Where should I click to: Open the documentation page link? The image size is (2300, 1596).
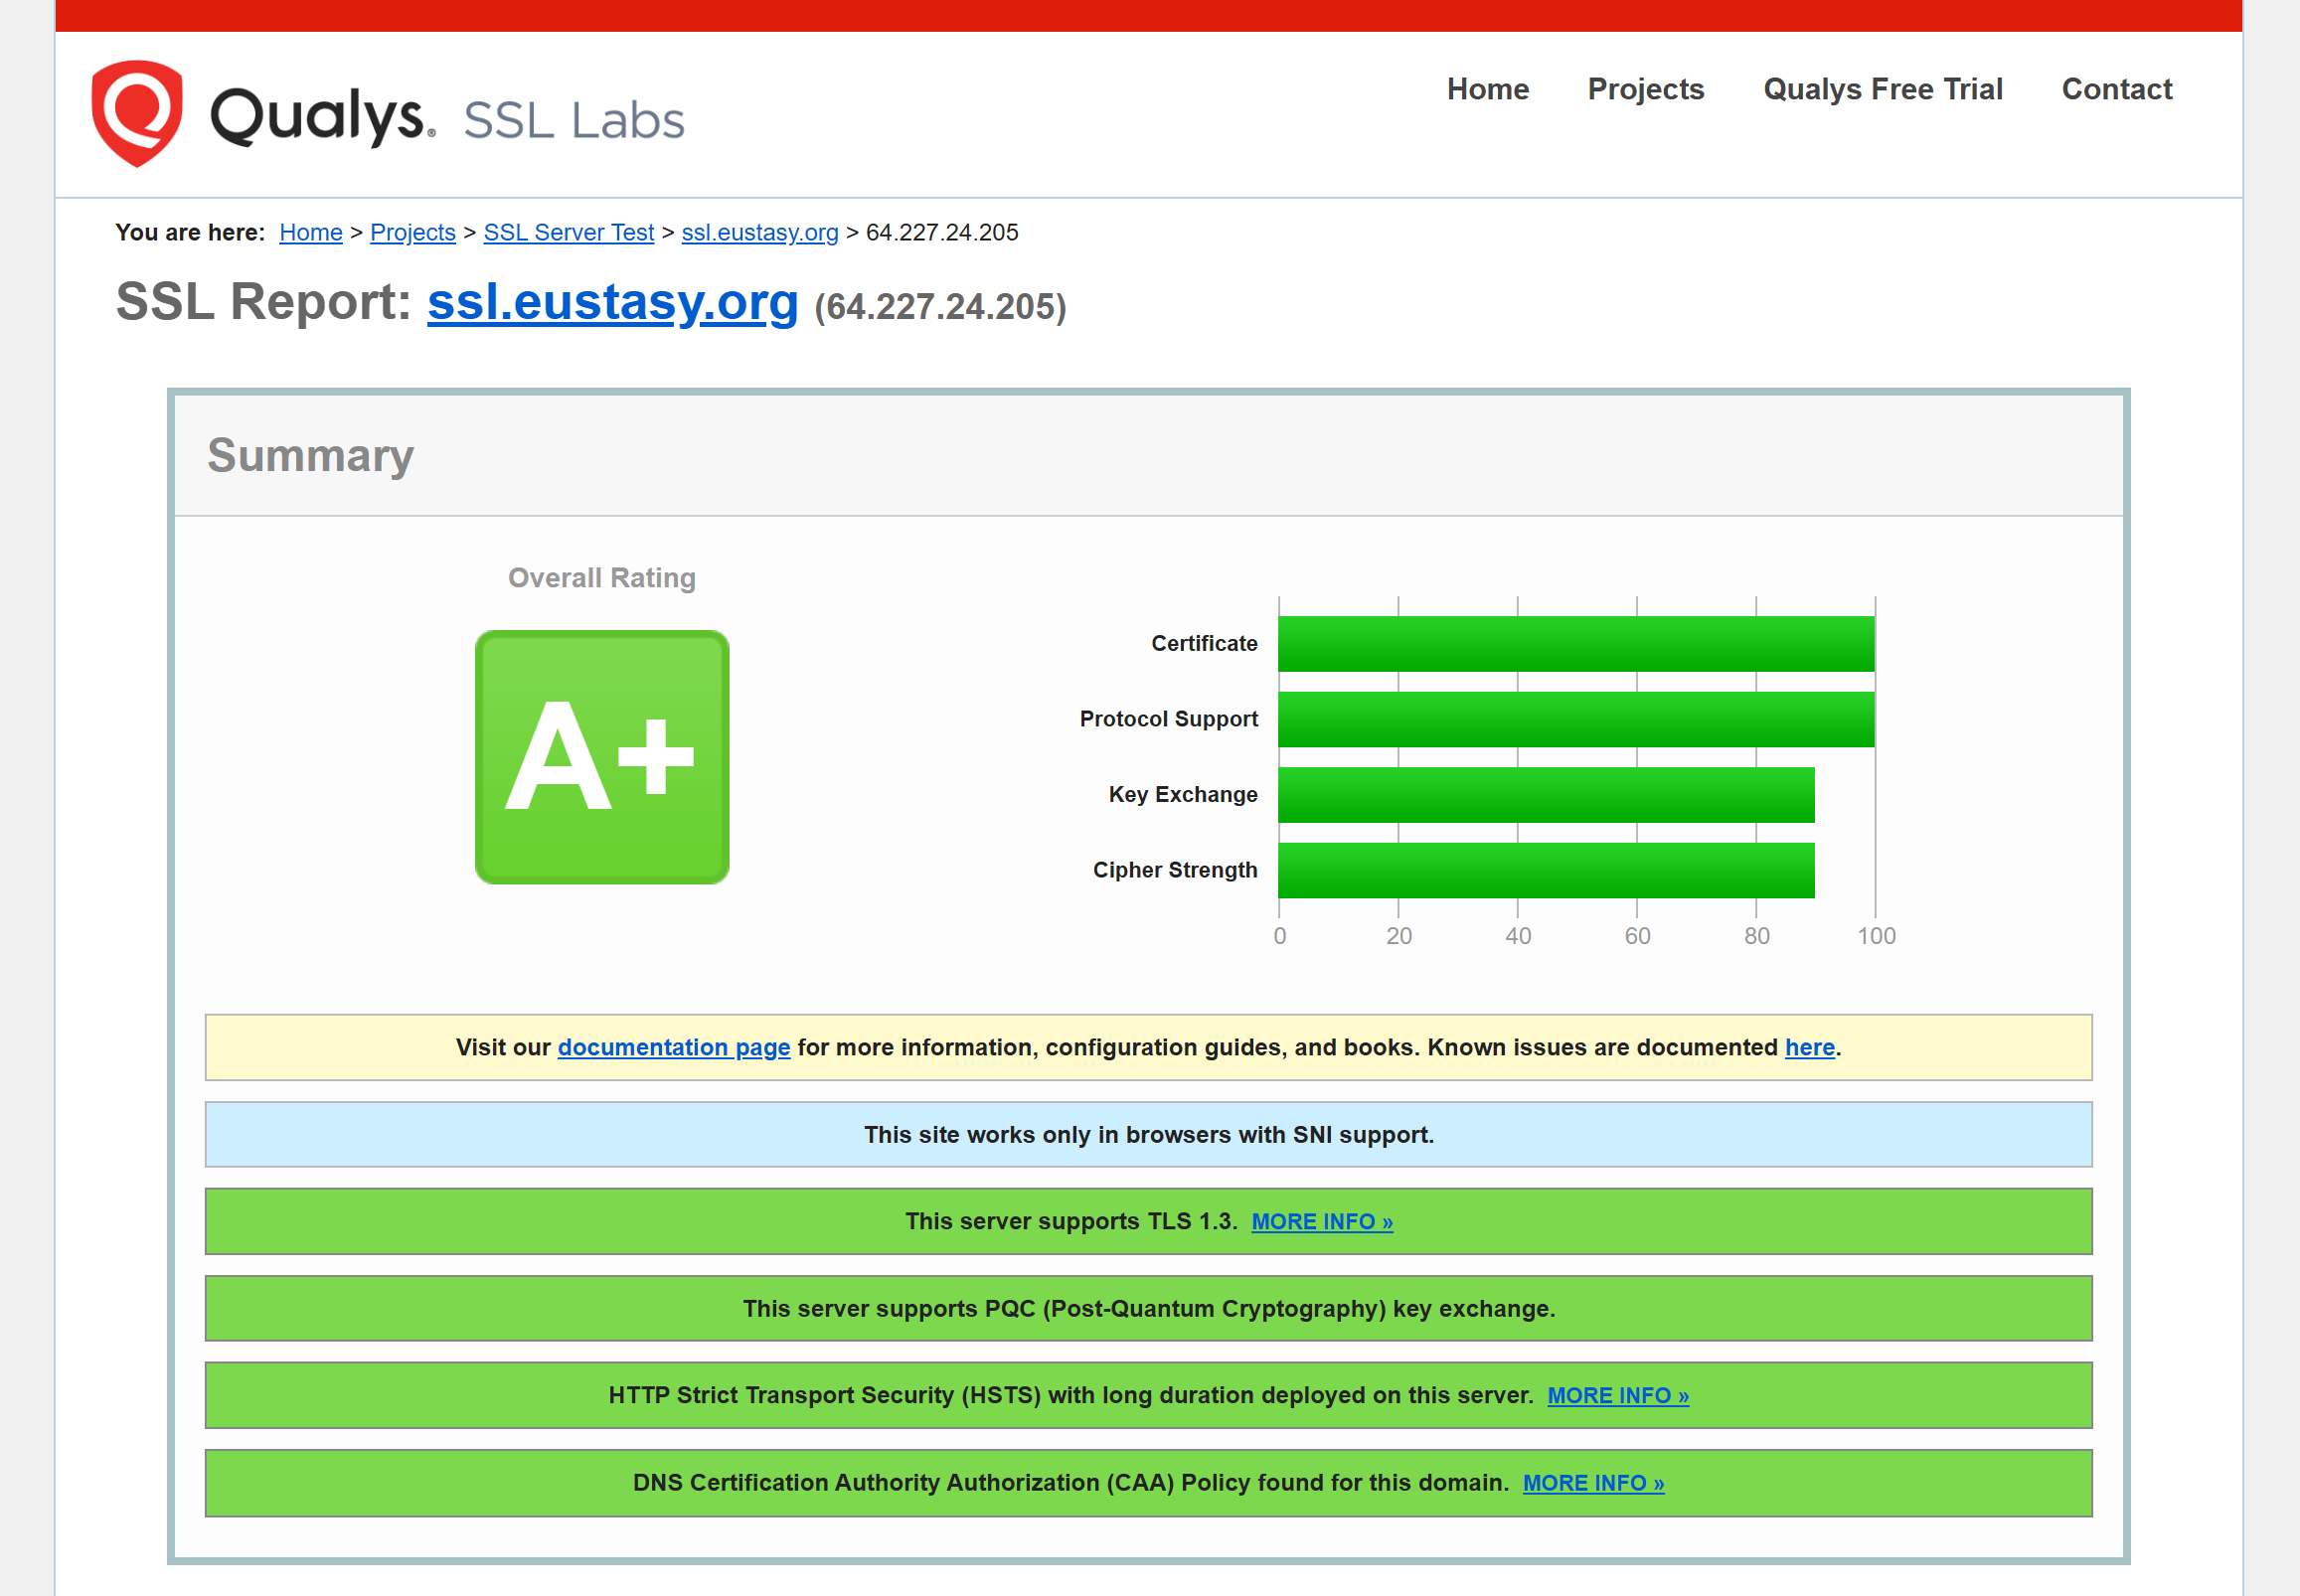[x=673, y=1047]
